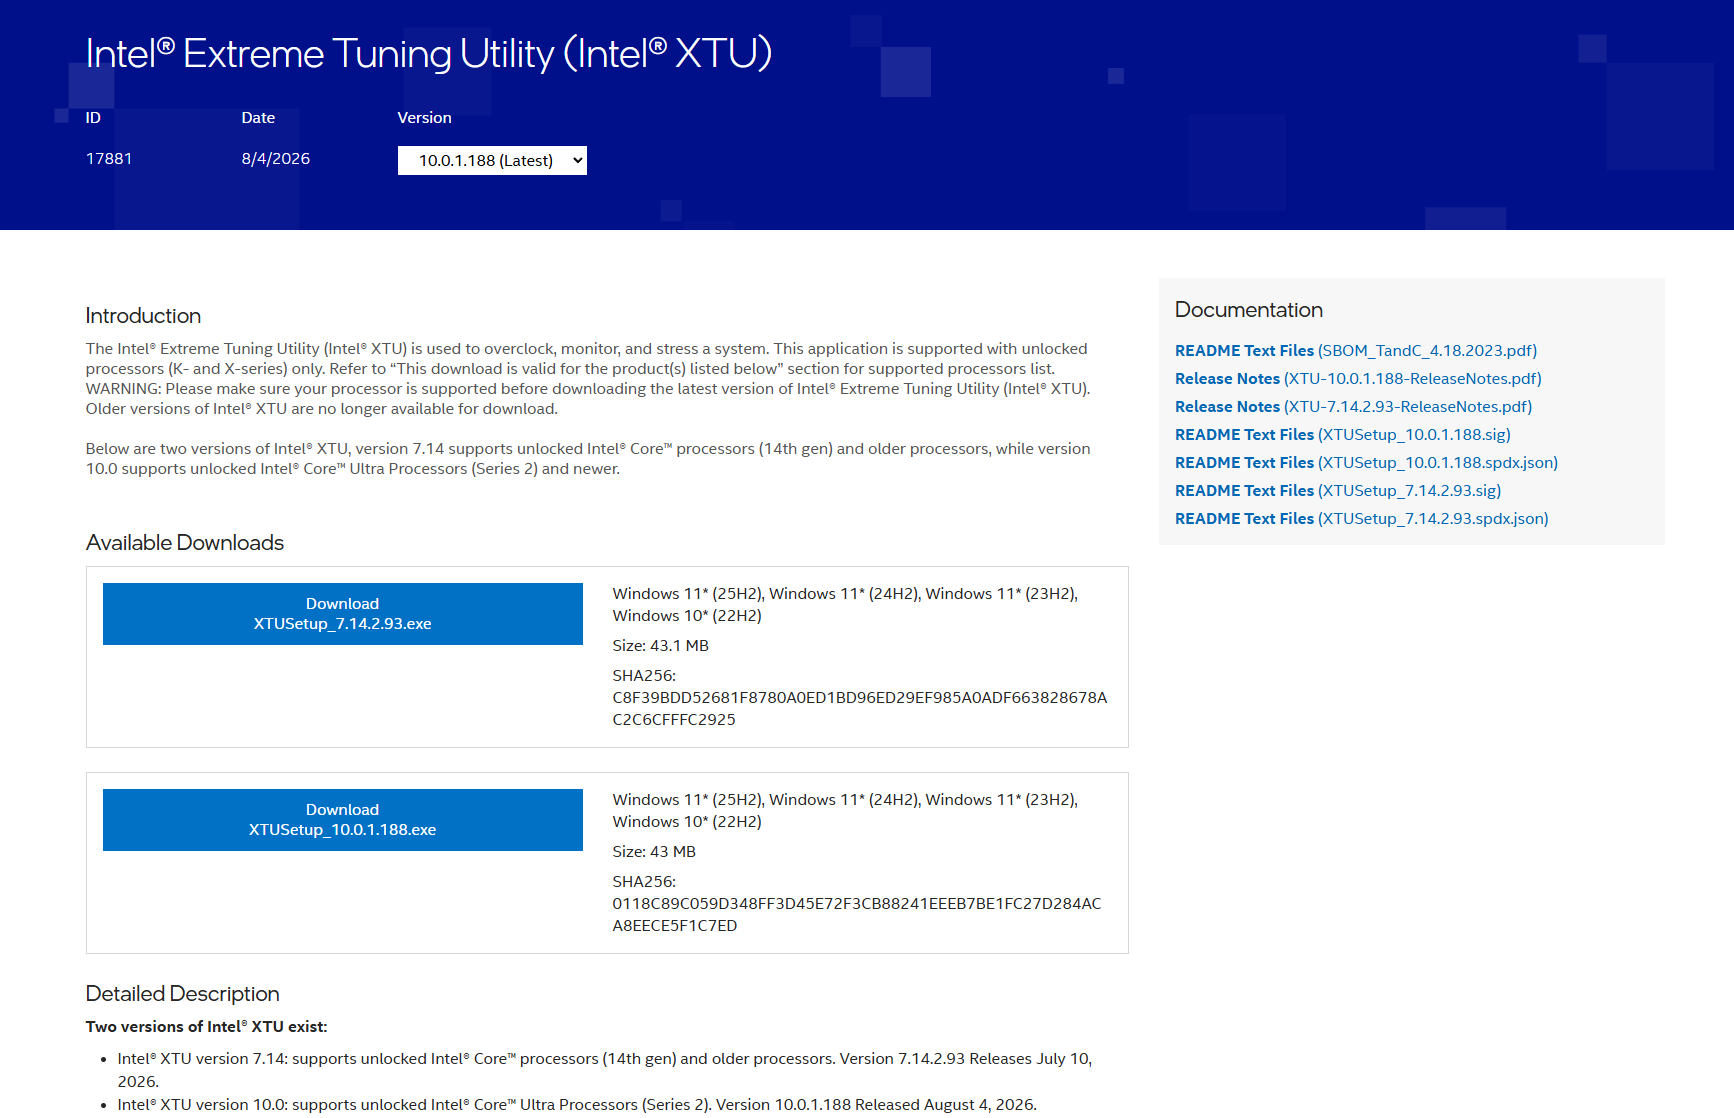Click the Introduction heading
This screenshot has width=1734, height=1118.
pyautogui.click(x=143, y=316)
